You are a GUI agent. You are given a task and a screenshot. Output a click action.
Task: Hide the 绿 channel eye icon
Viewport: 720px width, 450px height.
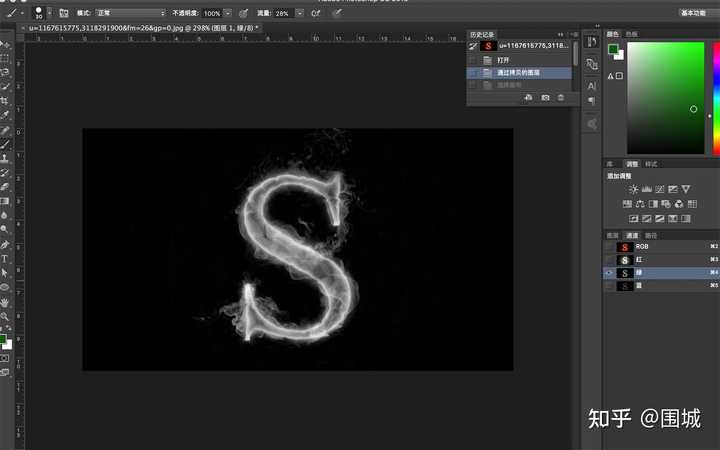pyautogui.click(x=609, y=273)
